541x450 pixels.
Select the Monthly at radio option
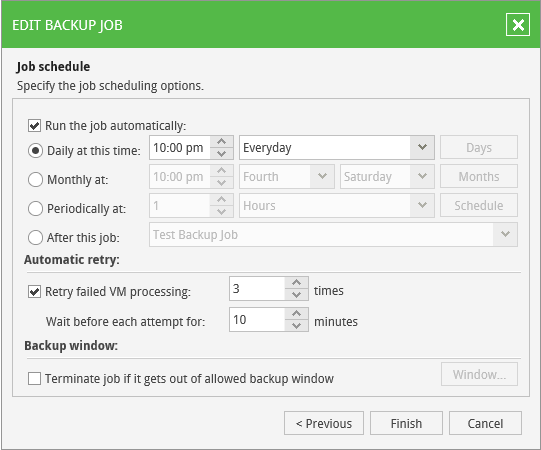pyautogui.click(x=36, y=179)
